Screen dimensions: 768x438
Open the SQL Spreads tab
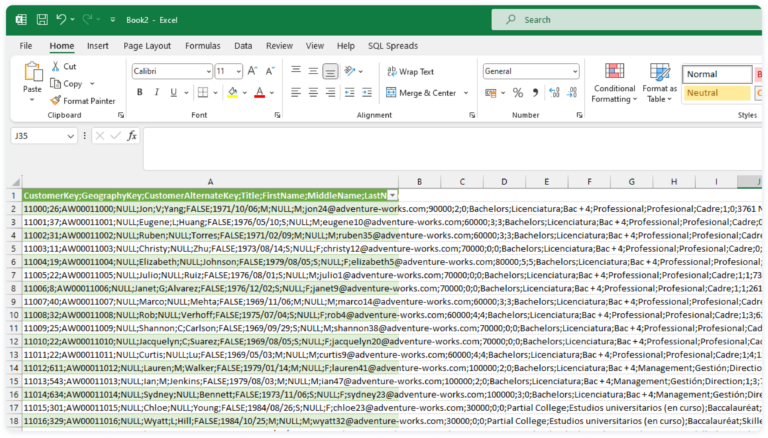(393, 46)
